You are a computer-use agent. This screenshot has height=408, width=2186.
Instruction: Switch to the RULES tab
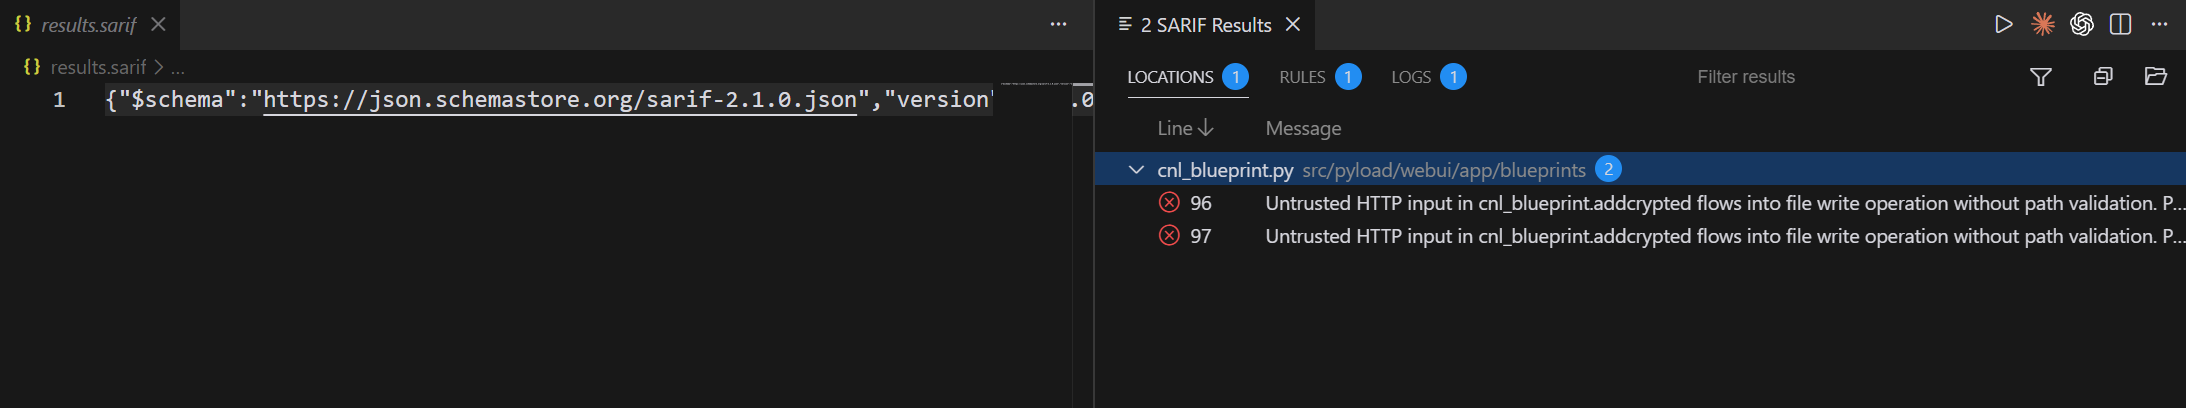click(1302, 77)
